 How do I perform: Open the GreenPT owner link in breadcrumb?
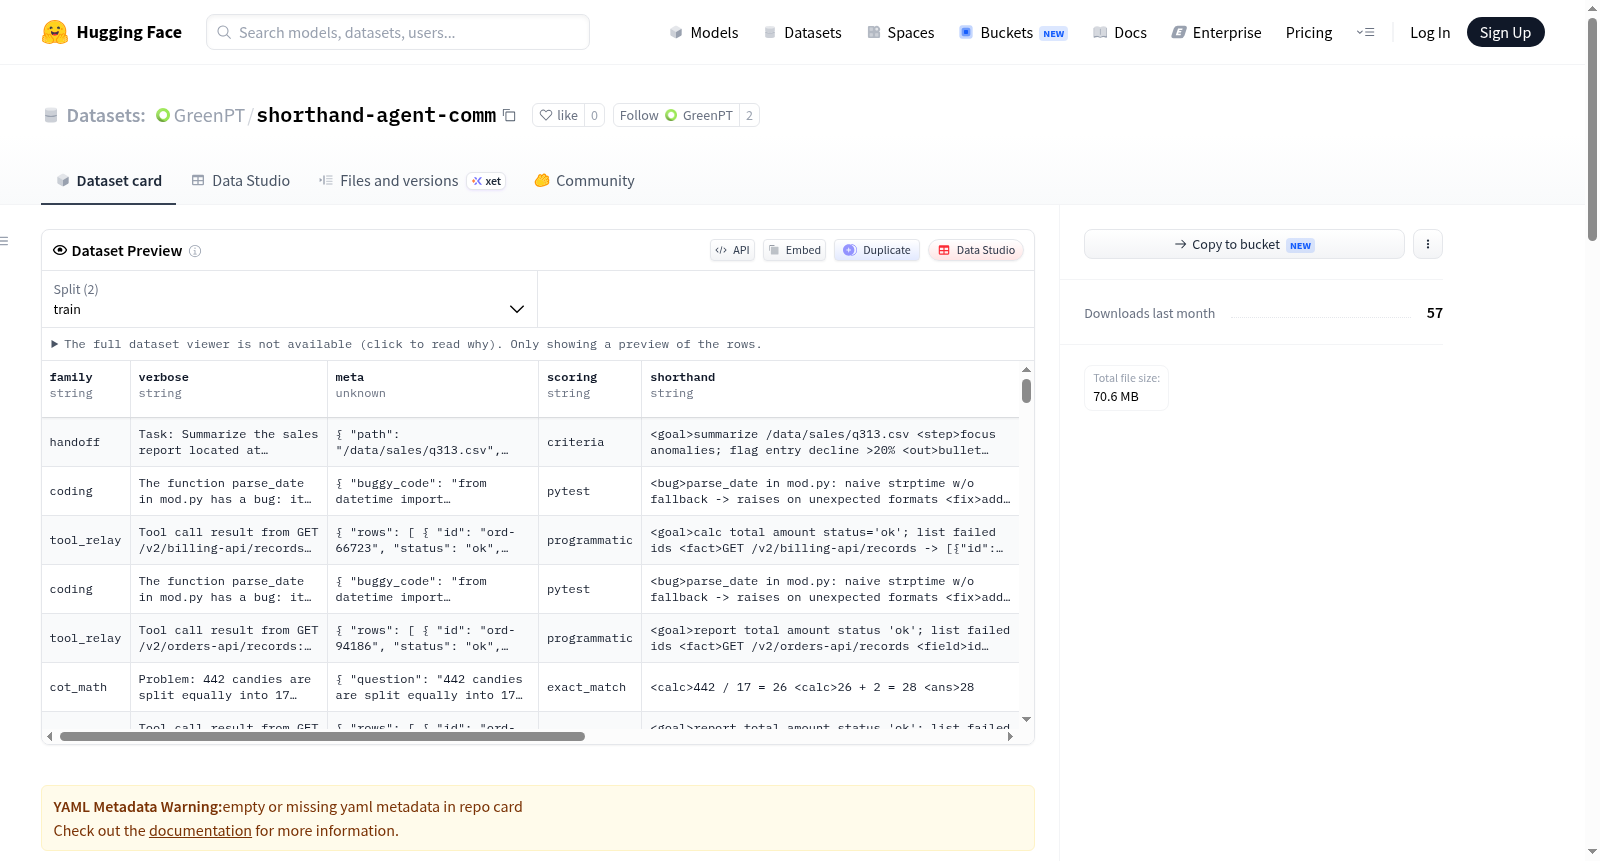coord(209,115)
